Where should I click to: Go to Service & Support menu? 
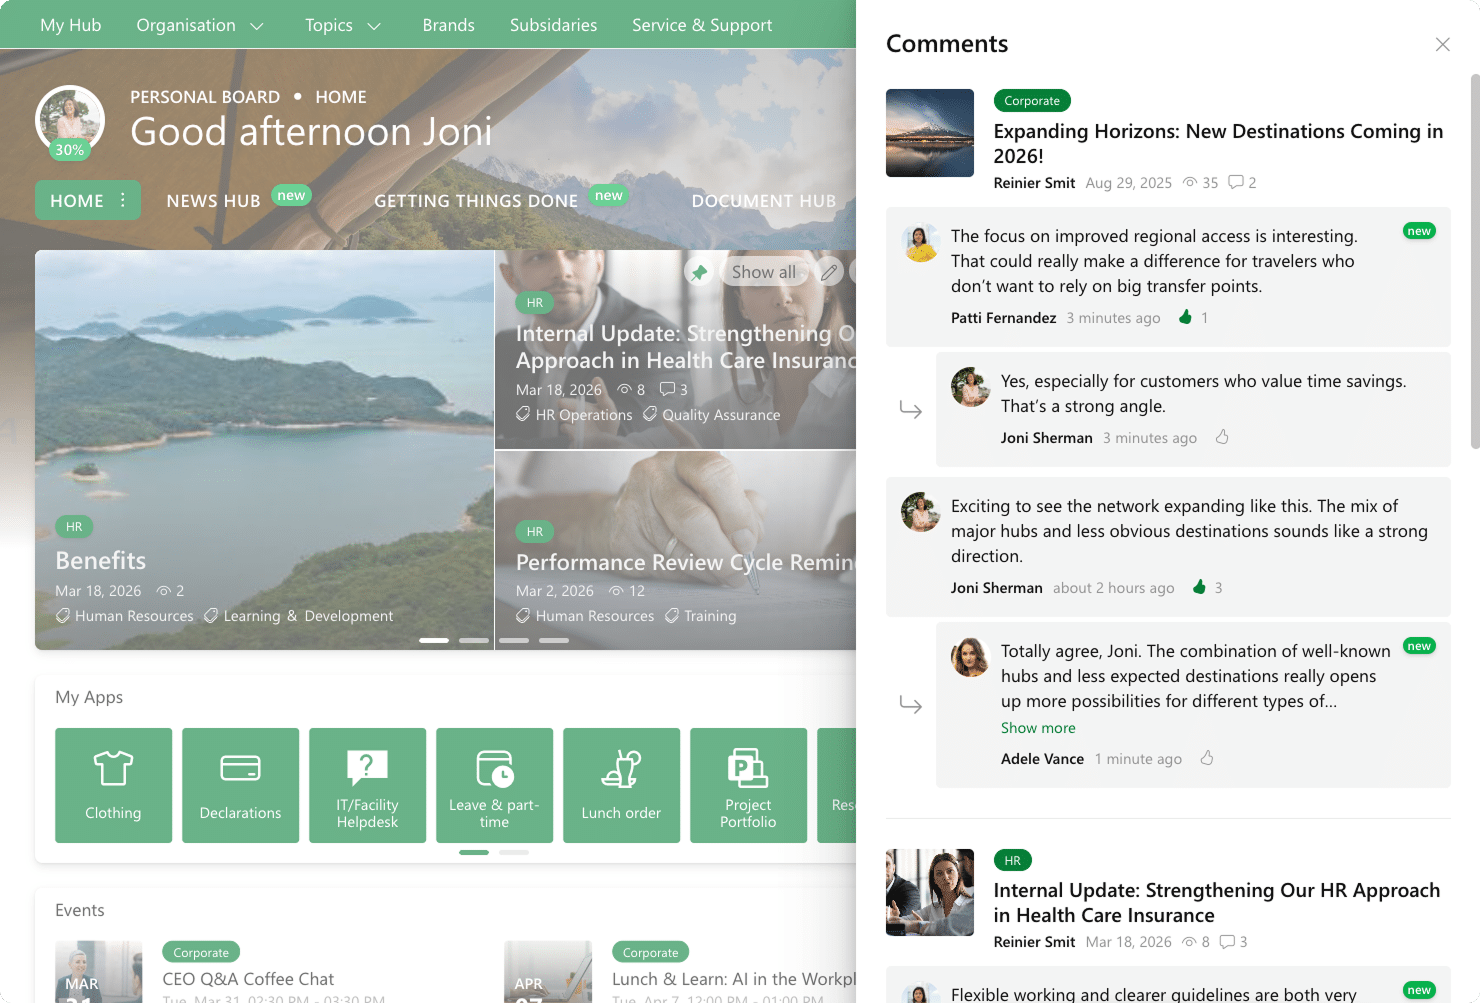[701, 25]
